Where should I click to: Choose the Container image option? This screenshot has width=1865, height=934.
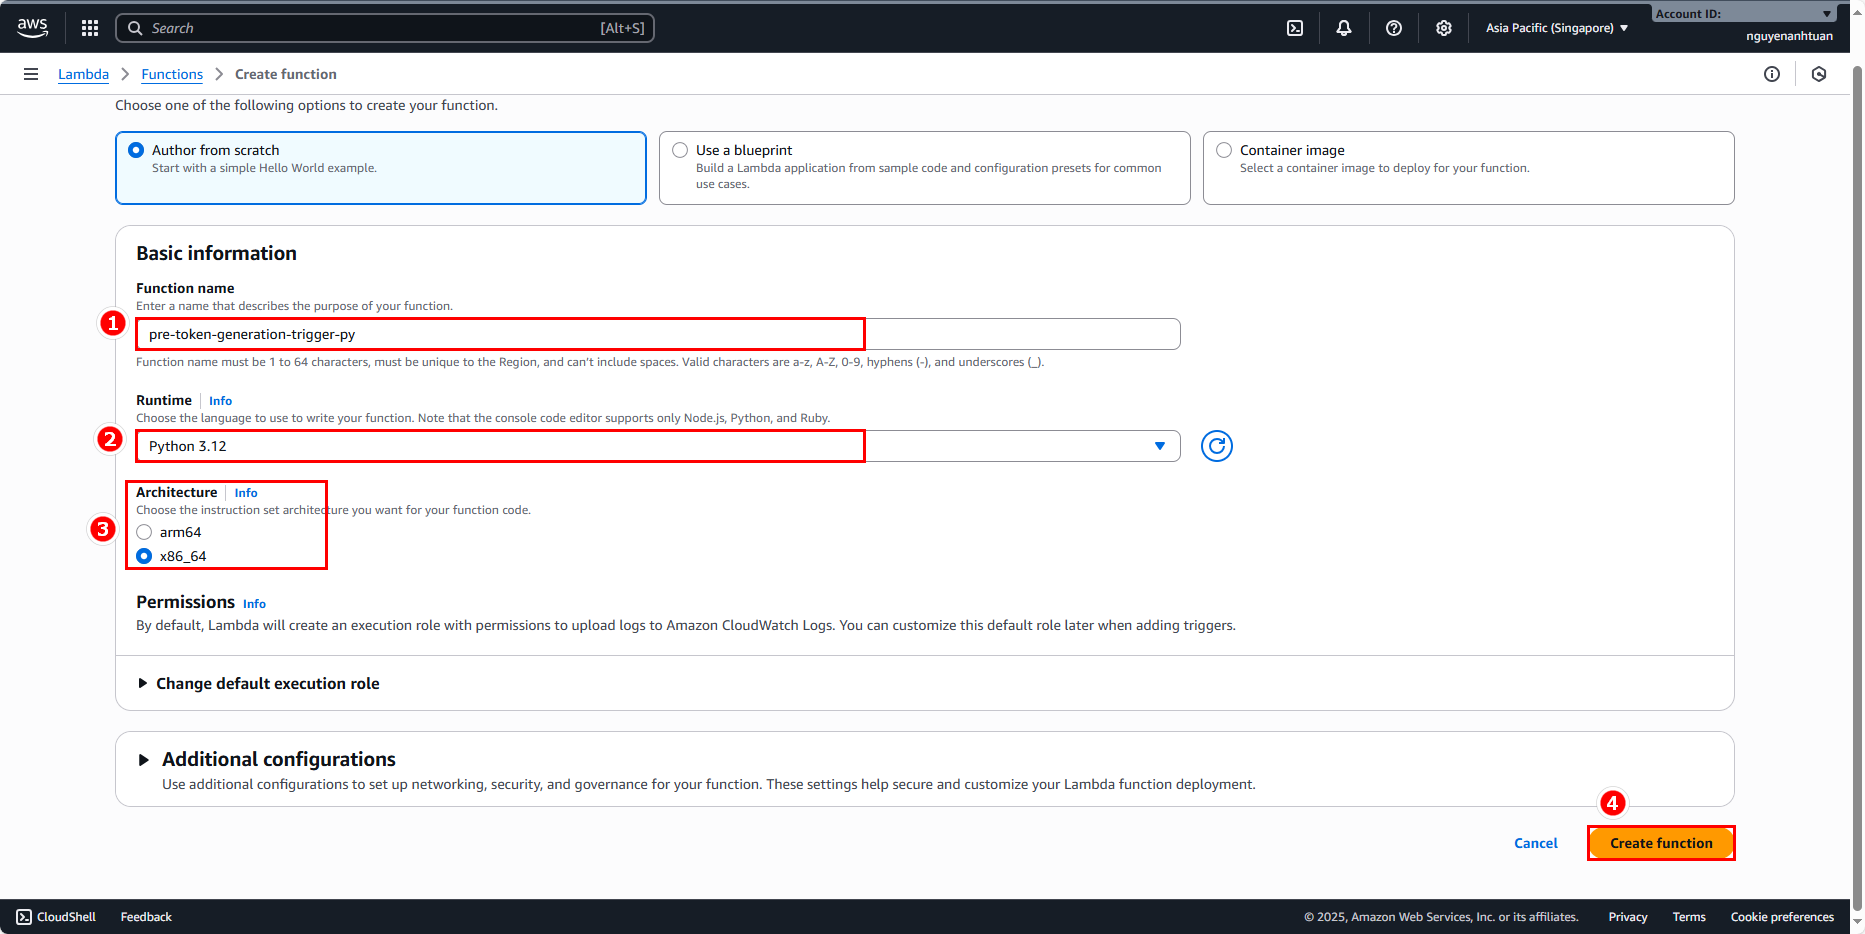[x=1224, y=150]
